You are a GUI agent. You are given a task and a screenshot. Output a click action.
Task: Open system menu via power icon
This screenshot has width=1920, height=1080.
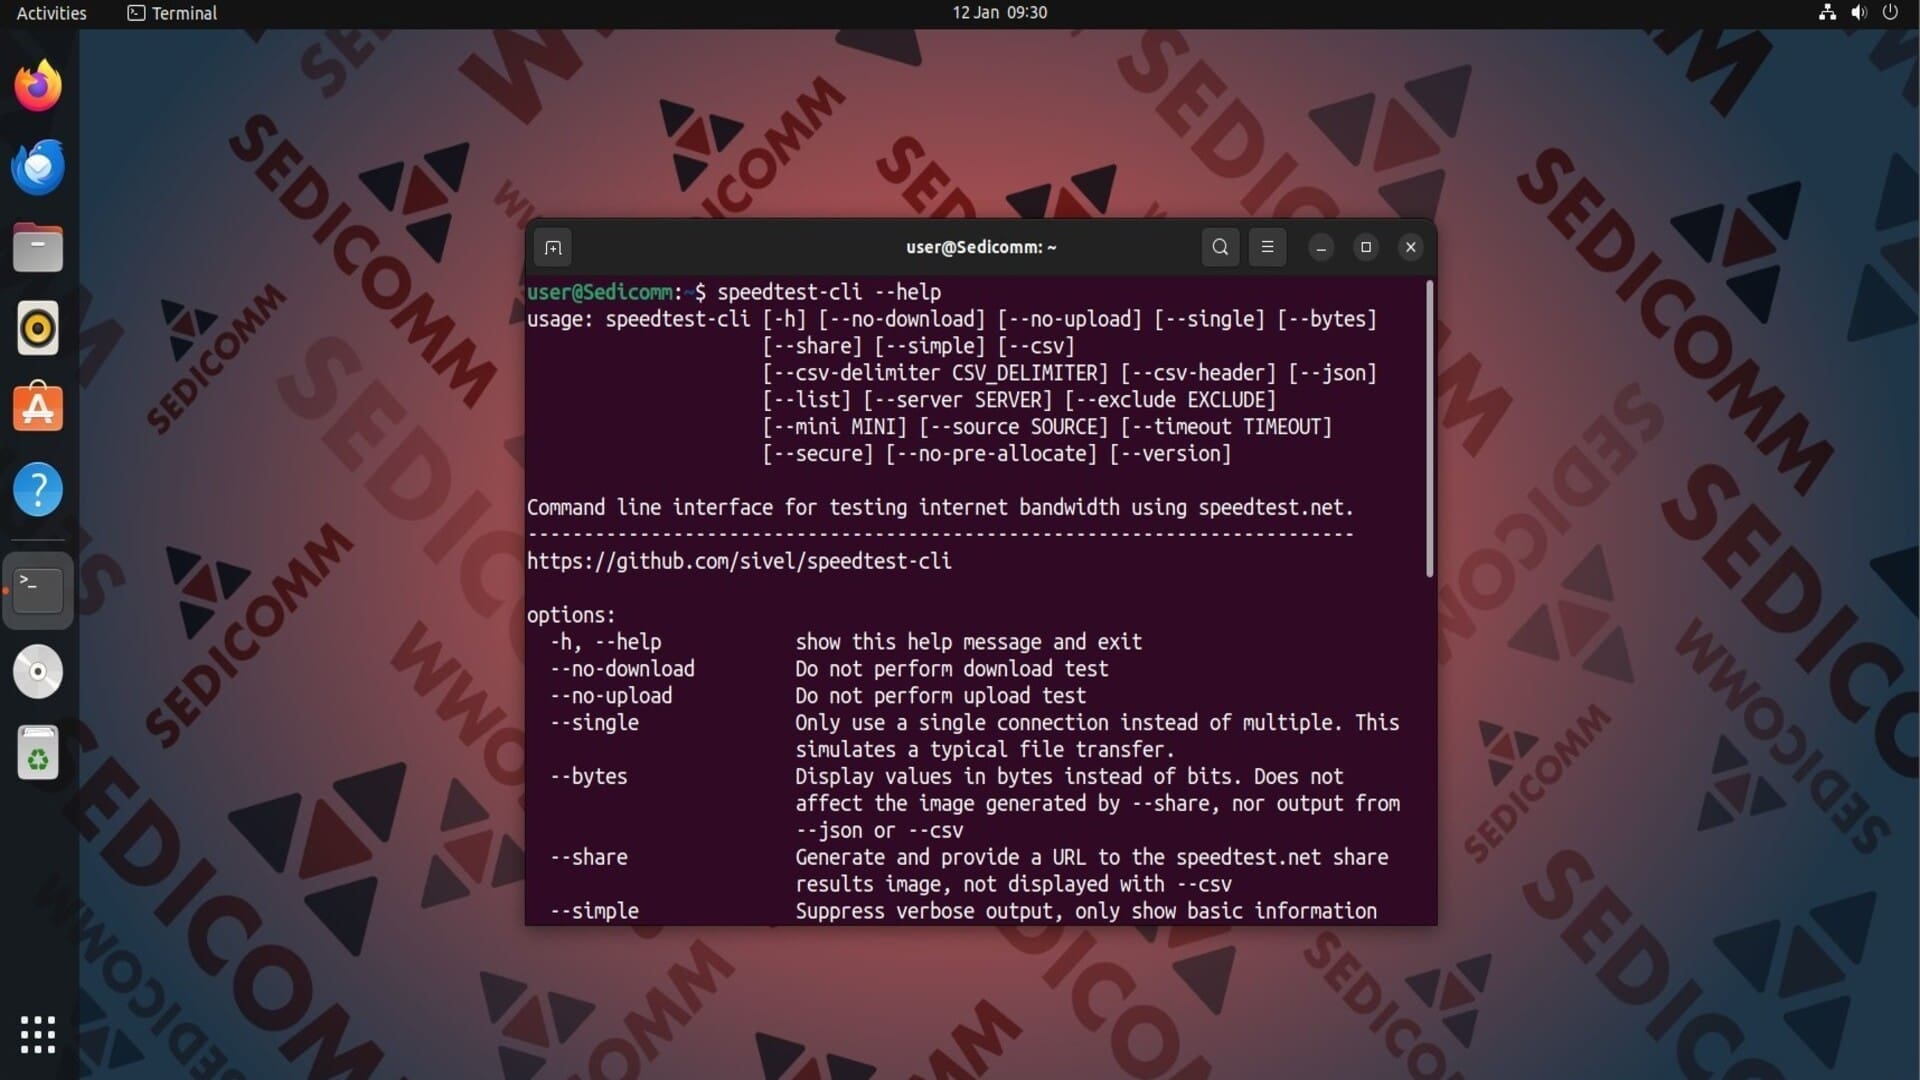click(x=1890, y=13)
